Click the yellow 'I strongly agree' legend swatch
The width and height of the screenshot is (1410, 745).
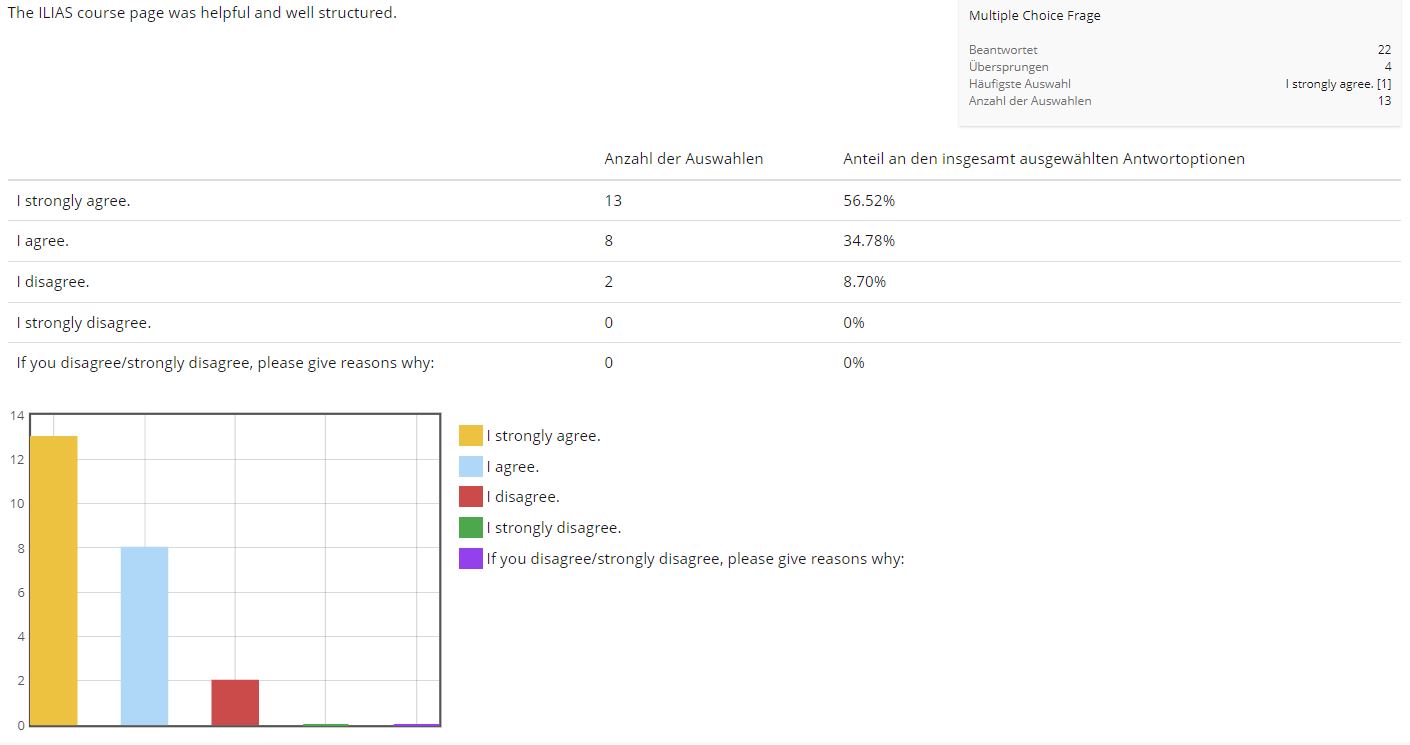tap(470, 436)
